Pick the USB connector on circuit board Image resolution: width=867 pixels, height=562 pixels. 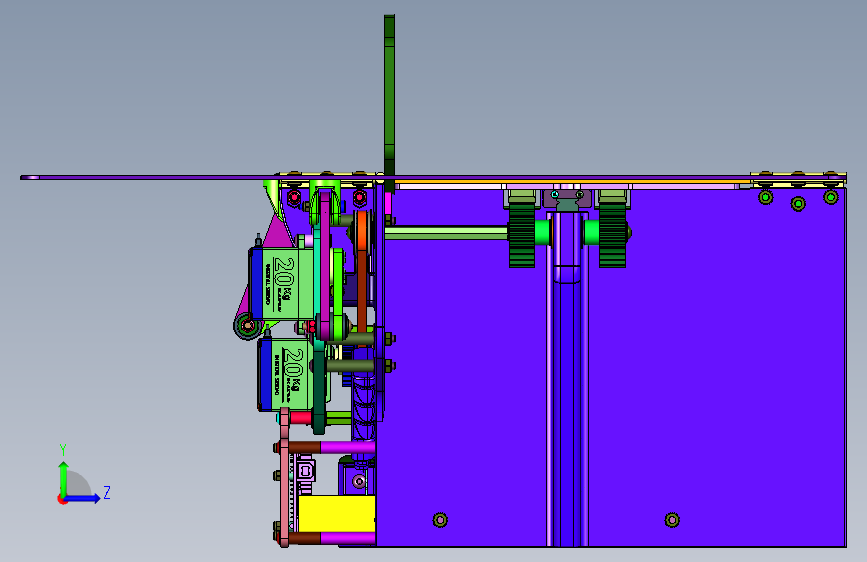[x=306, y=472]
